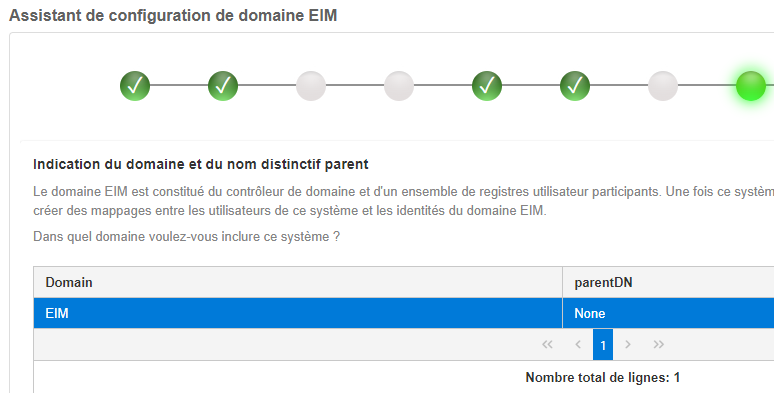Select page 1 in the paginator
774x393 pixels.
point(603,345)
